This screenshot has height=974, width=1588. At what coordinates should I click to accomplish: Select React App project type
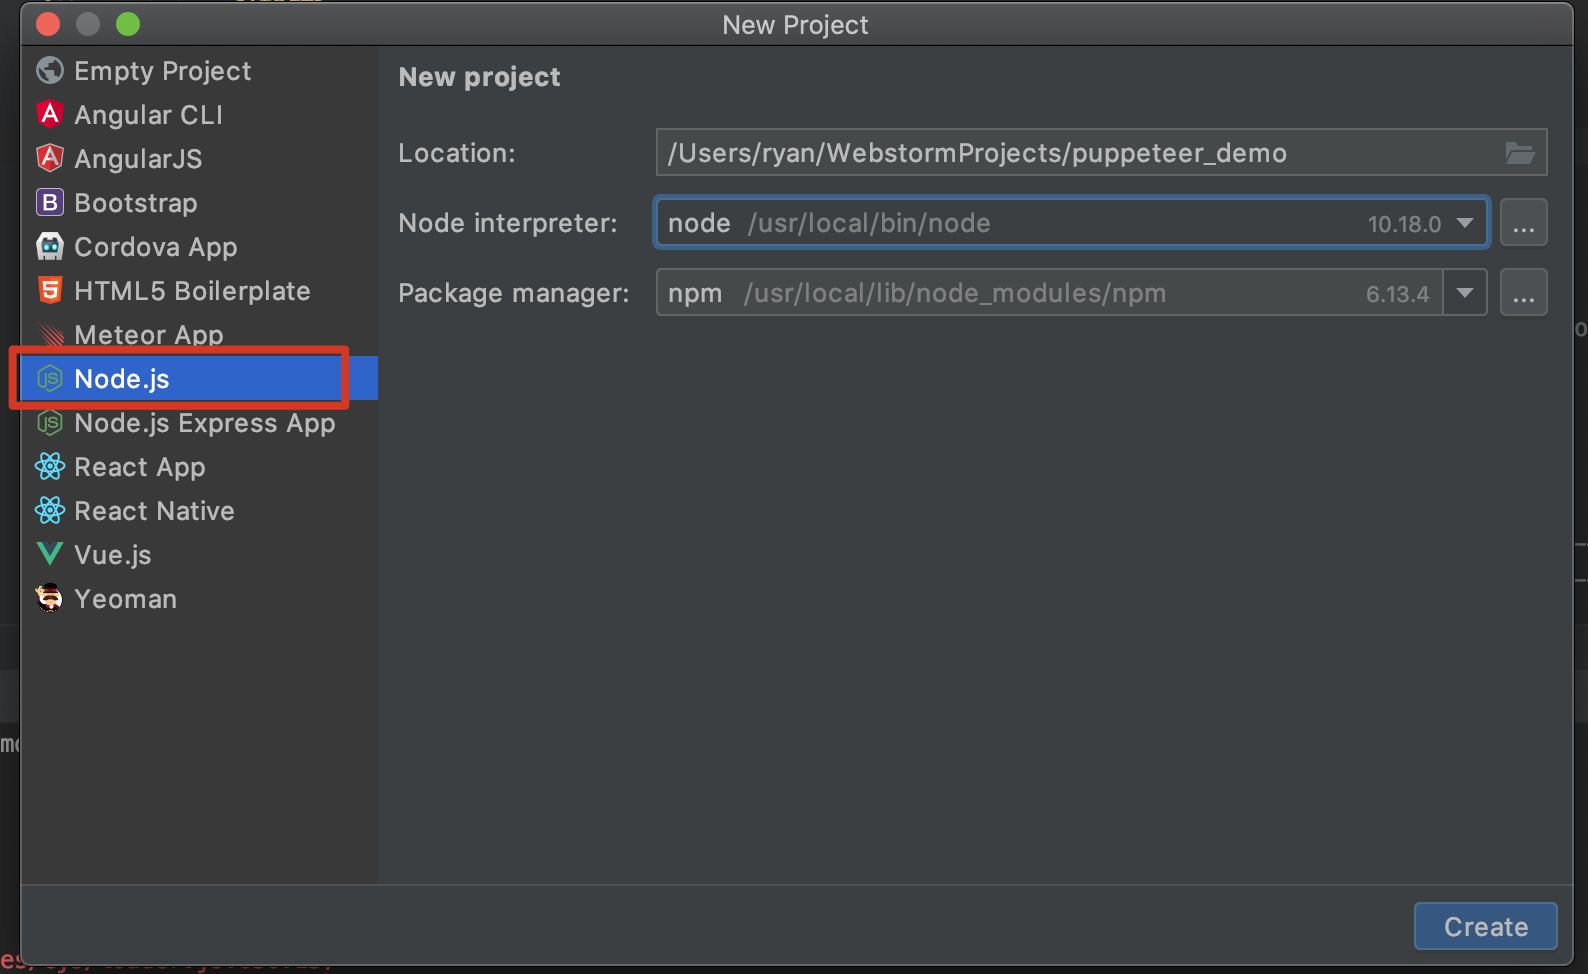point(199,467)
